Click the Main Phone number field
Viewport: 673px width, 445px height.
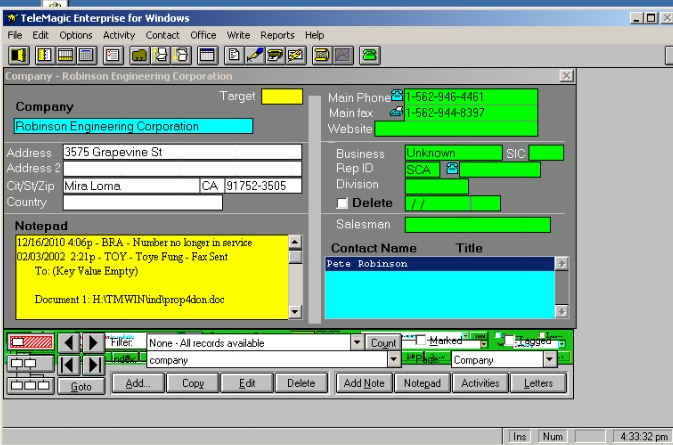click(470, 97)
